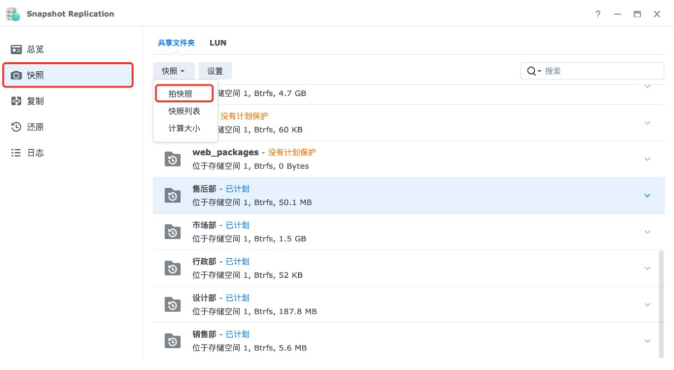Open the 快照 dropdown button

pos(173,71)
